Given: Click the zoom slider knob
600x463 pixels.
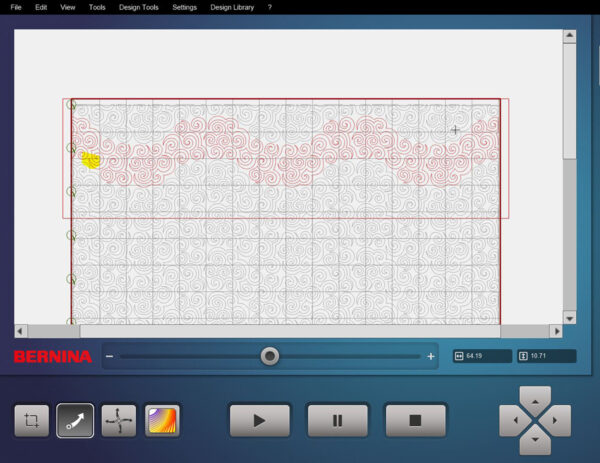Looking at the screenshot, I should (x=270, y=356).
